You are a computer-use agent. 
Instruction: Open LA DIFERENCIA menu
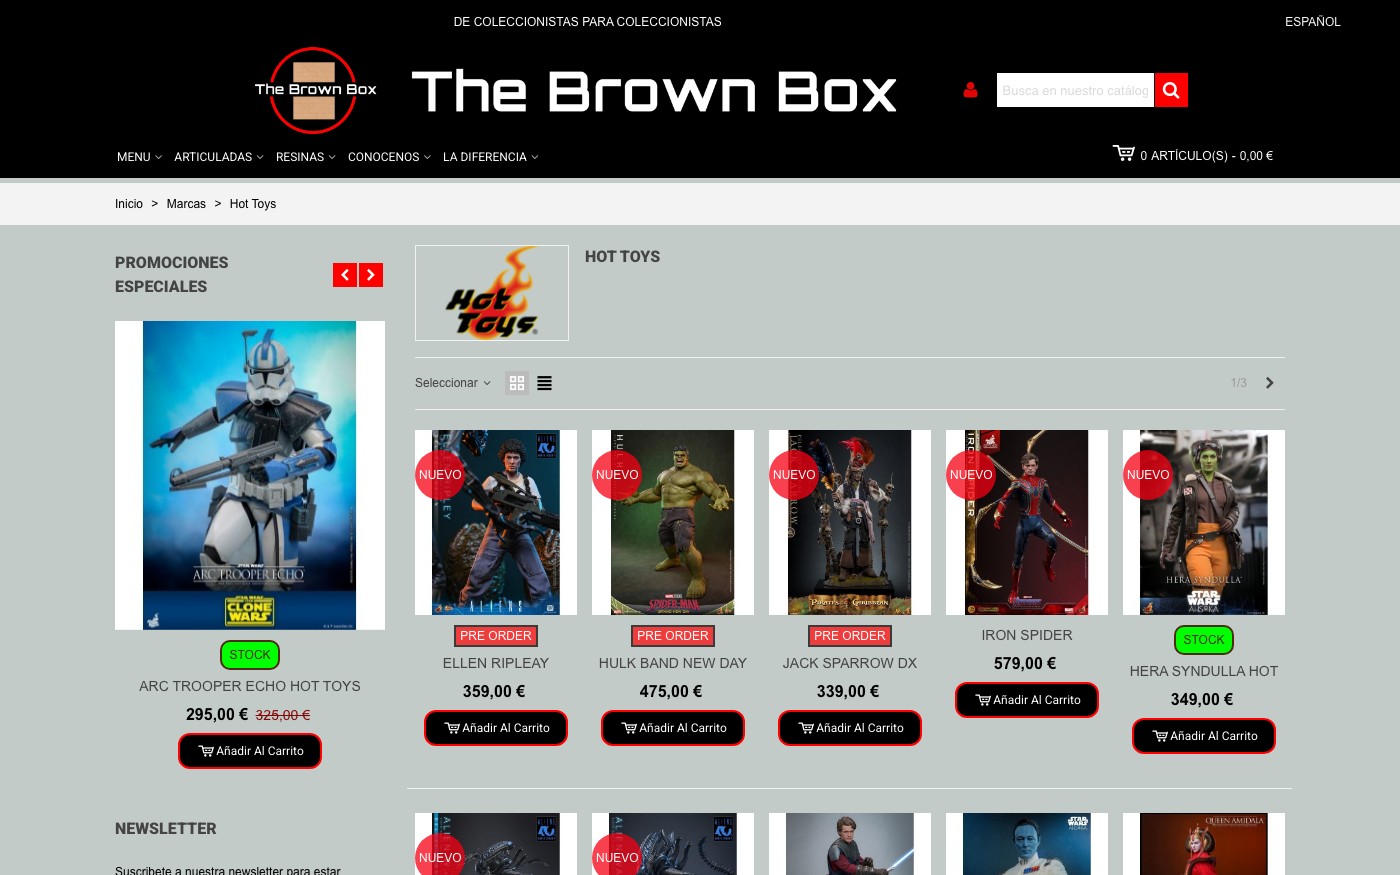click(490, 157)
